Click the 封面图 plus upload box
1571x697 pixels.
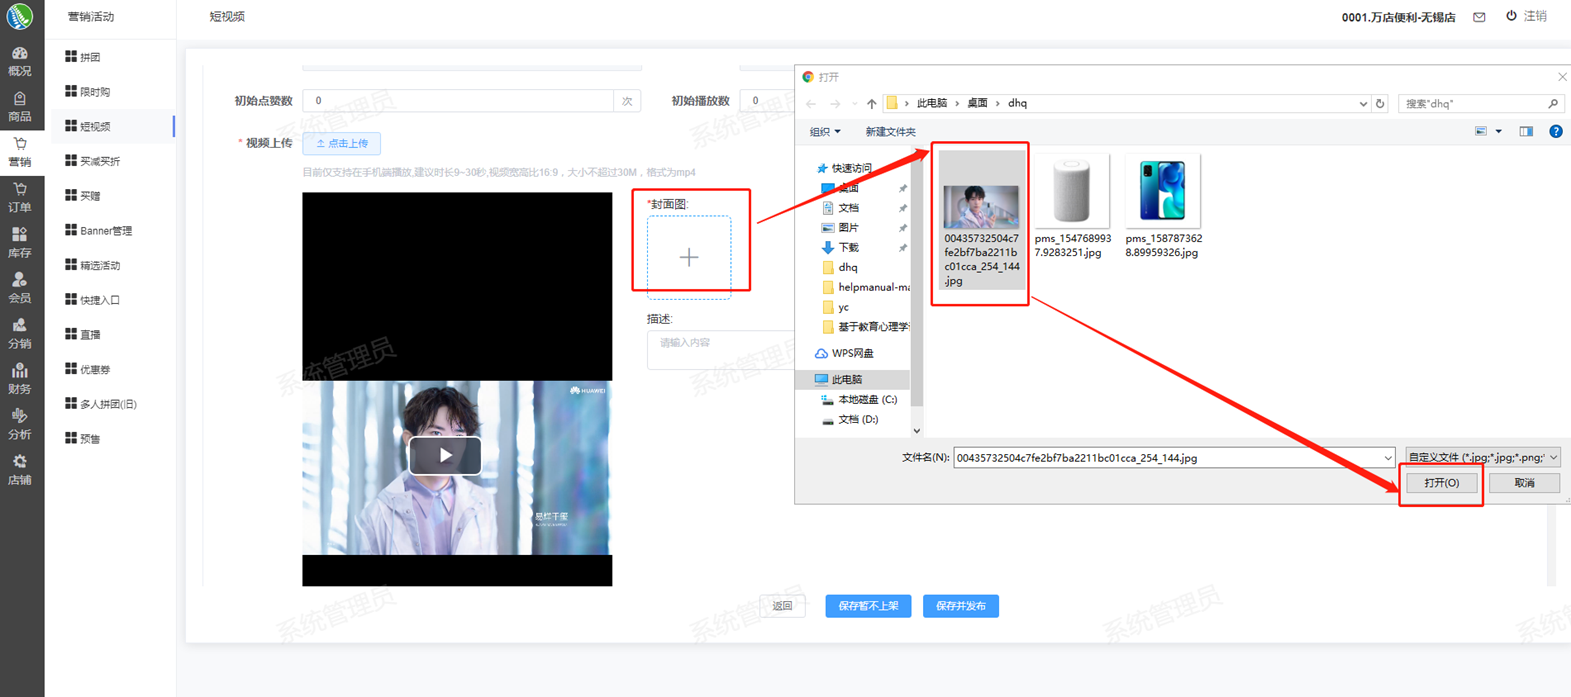(x=689, y=257)
